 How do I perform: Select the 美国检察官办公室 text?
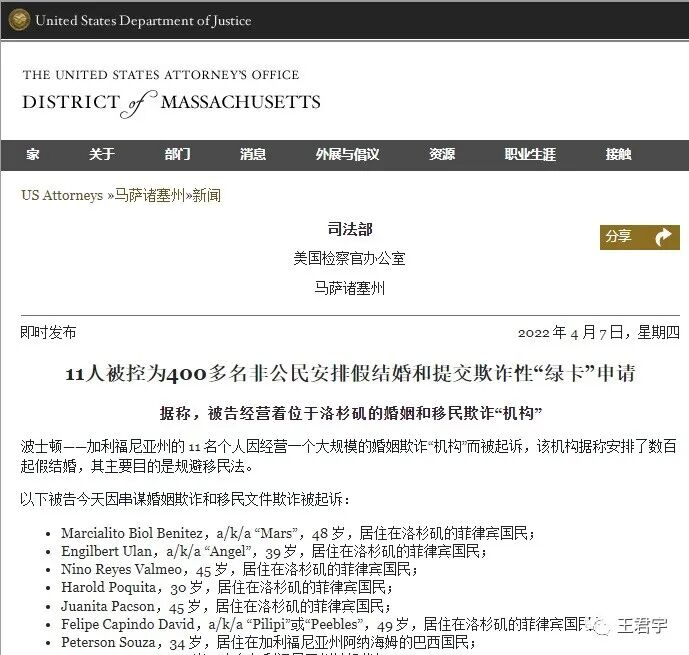[349, 258]
